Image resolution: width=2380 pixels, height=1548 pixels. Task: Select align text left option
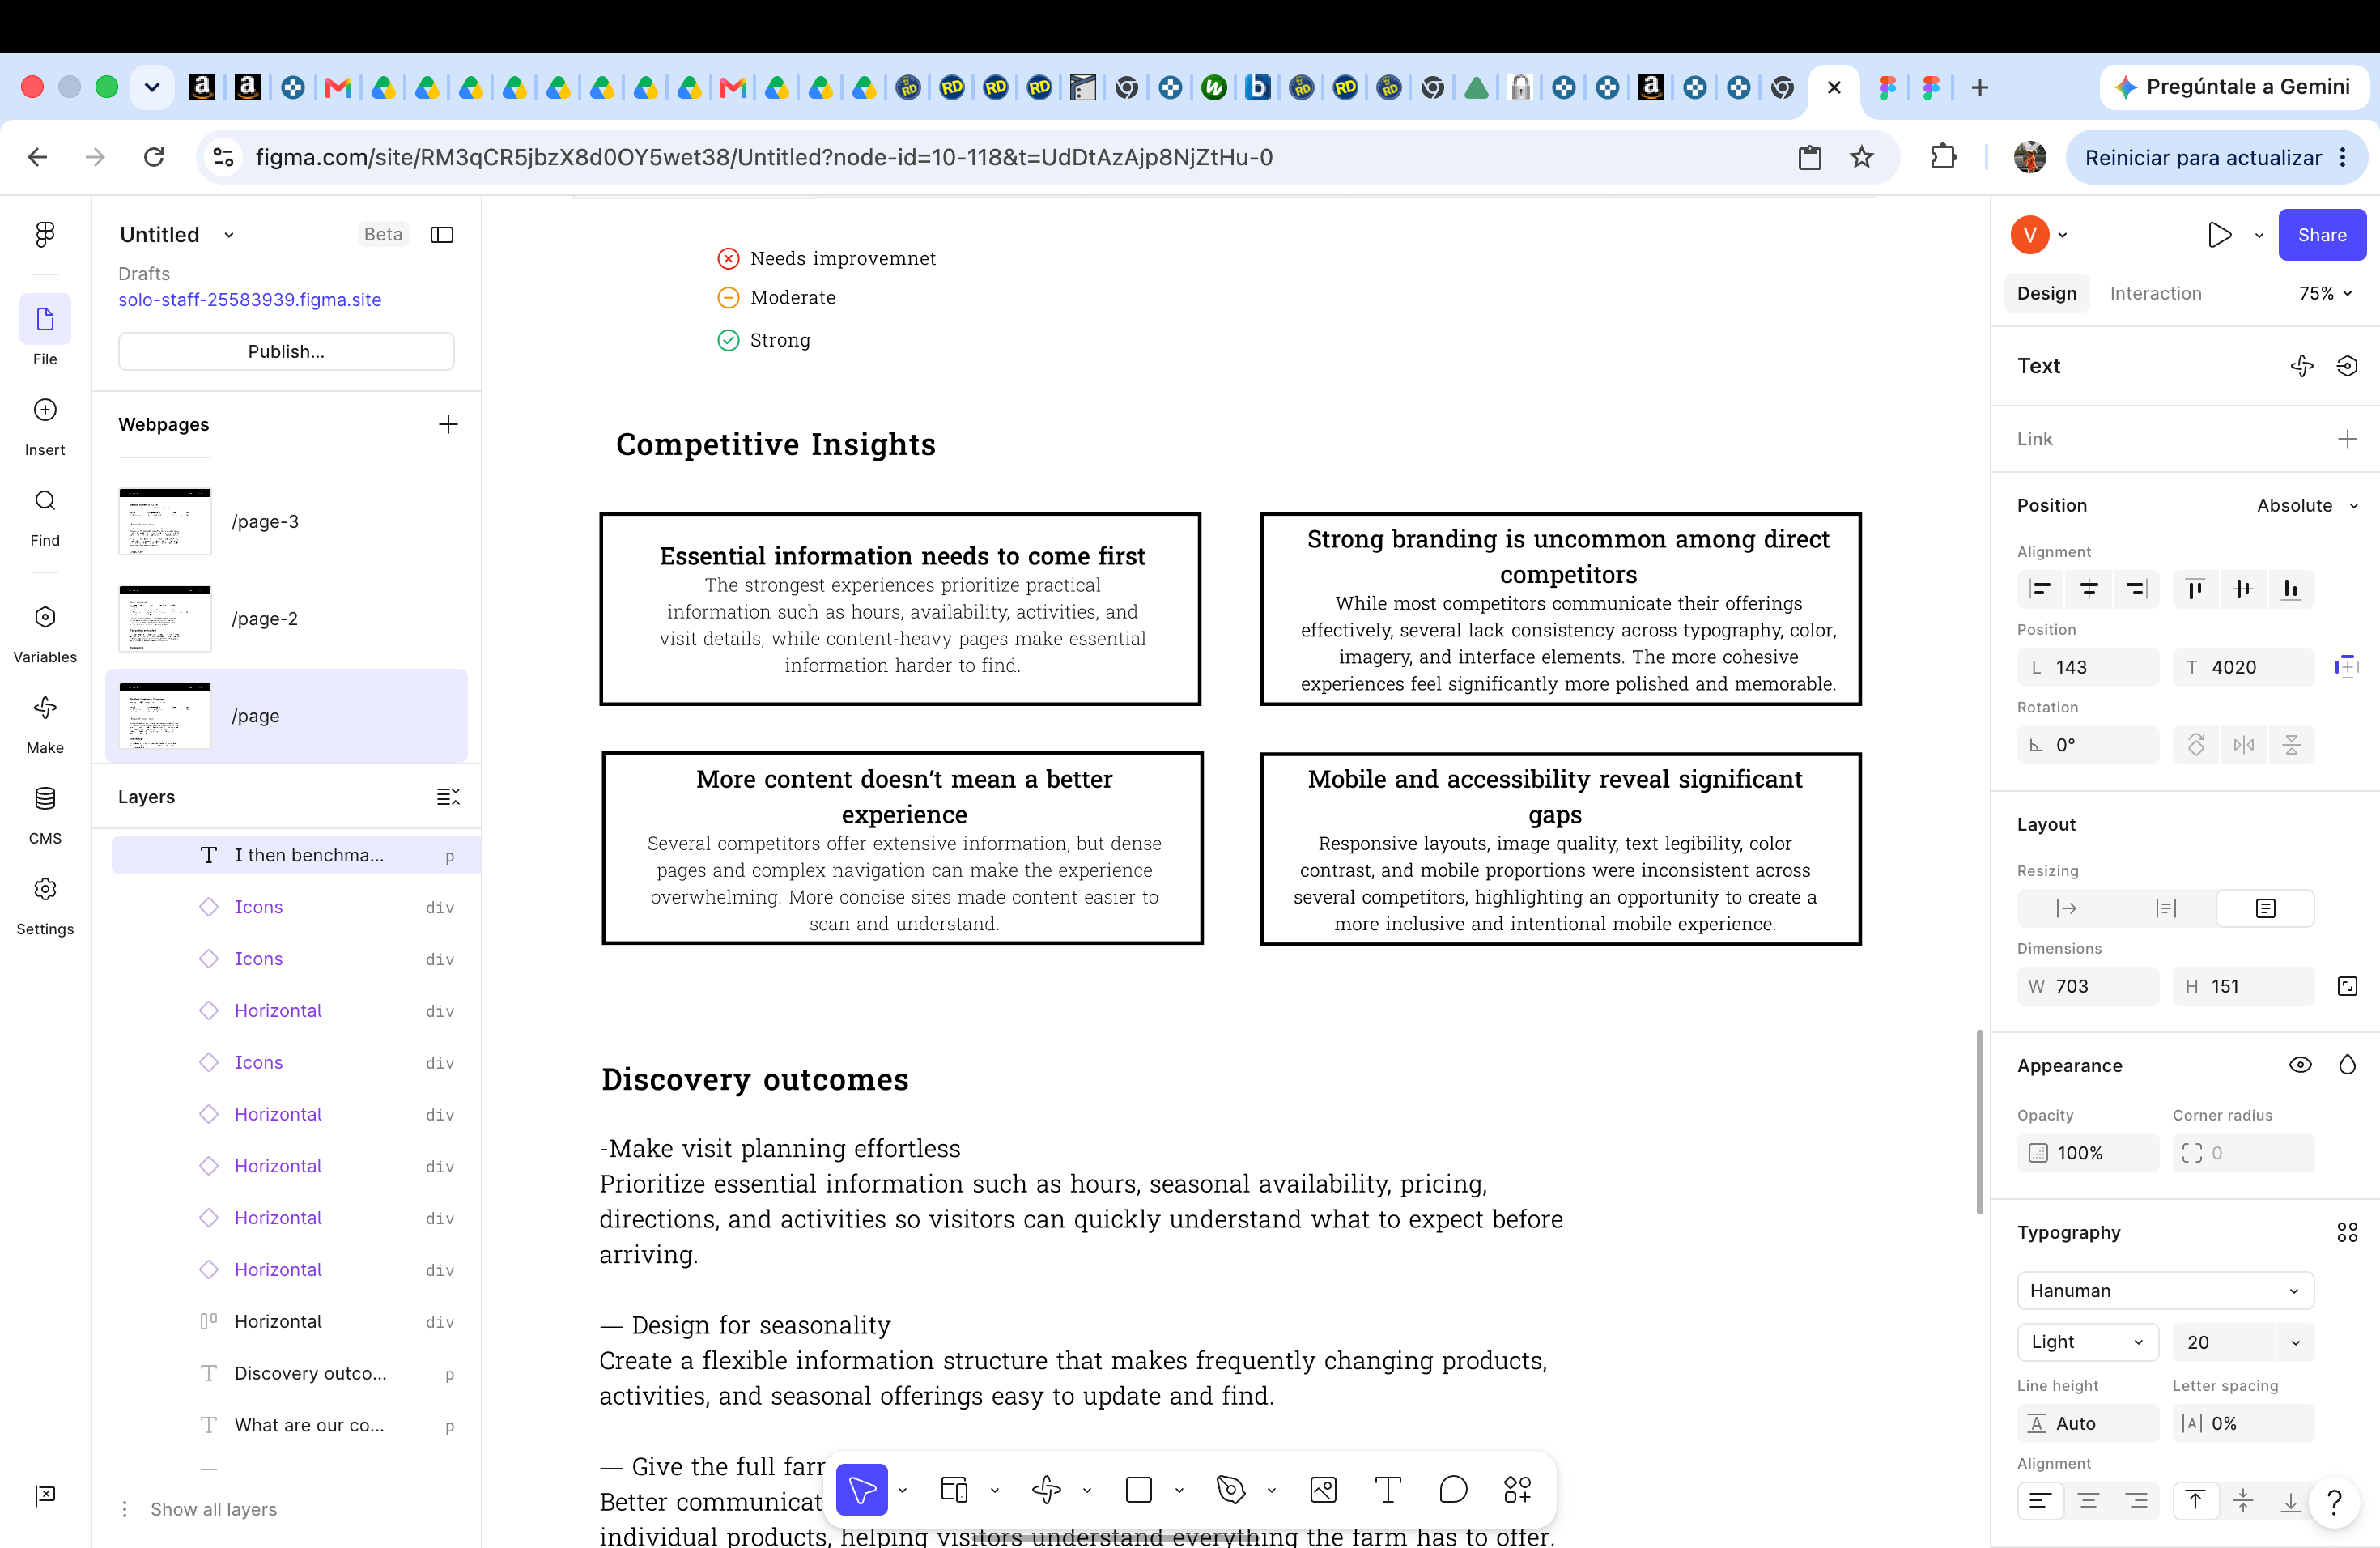2040,1501
